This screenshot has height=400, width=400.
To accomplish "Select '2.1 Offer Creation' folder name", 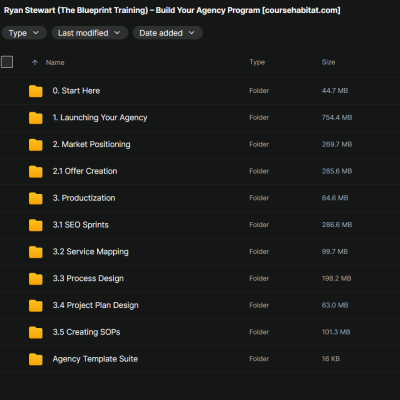I will [x=85, y=171].
